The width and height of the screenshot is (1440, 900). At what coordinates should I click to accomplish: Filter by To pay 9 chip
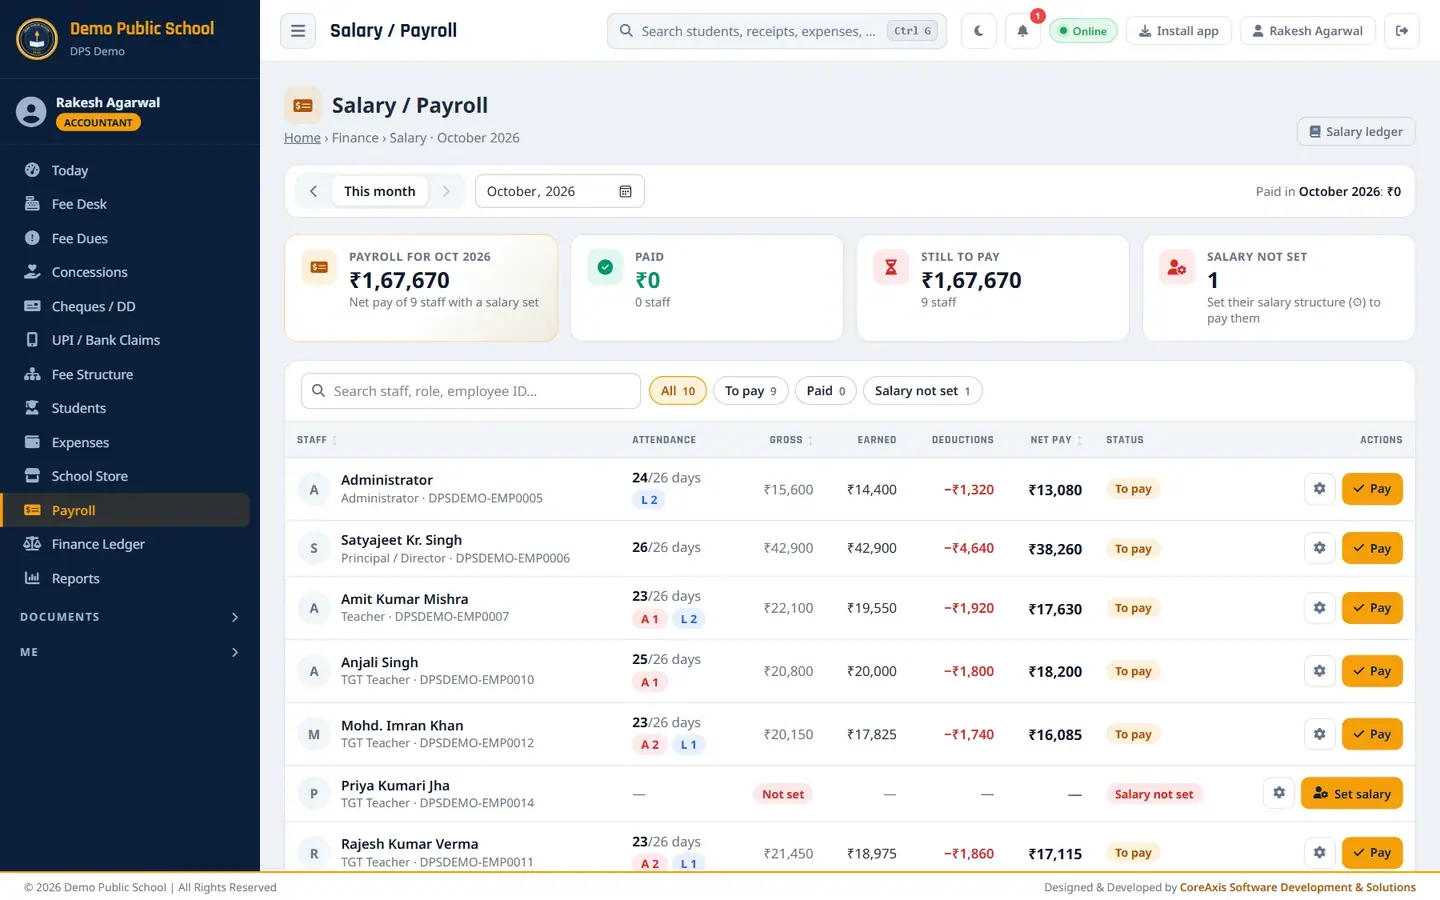(x=751, y=391)
